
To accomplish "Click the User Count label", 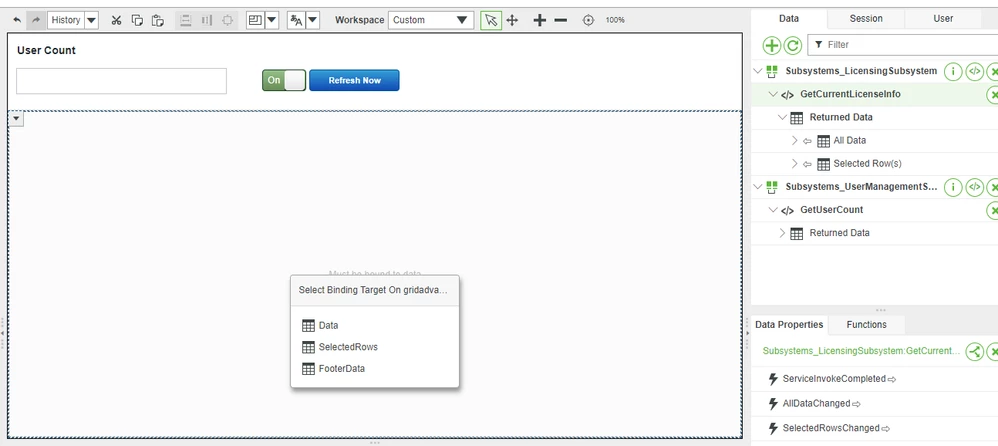I will pyautogui.click(x=46, y=50).
